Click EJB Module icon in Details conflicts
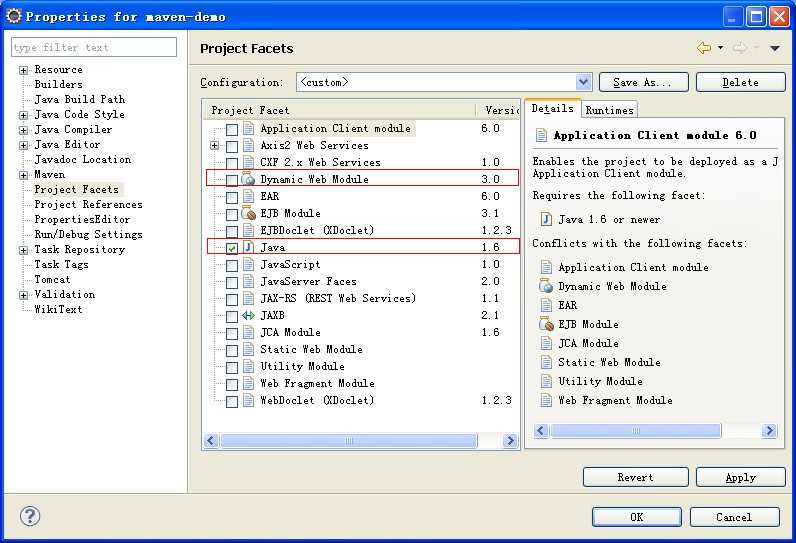Image resolution: width=796 pixels, height=543 pixels. (x=546, y=324)
